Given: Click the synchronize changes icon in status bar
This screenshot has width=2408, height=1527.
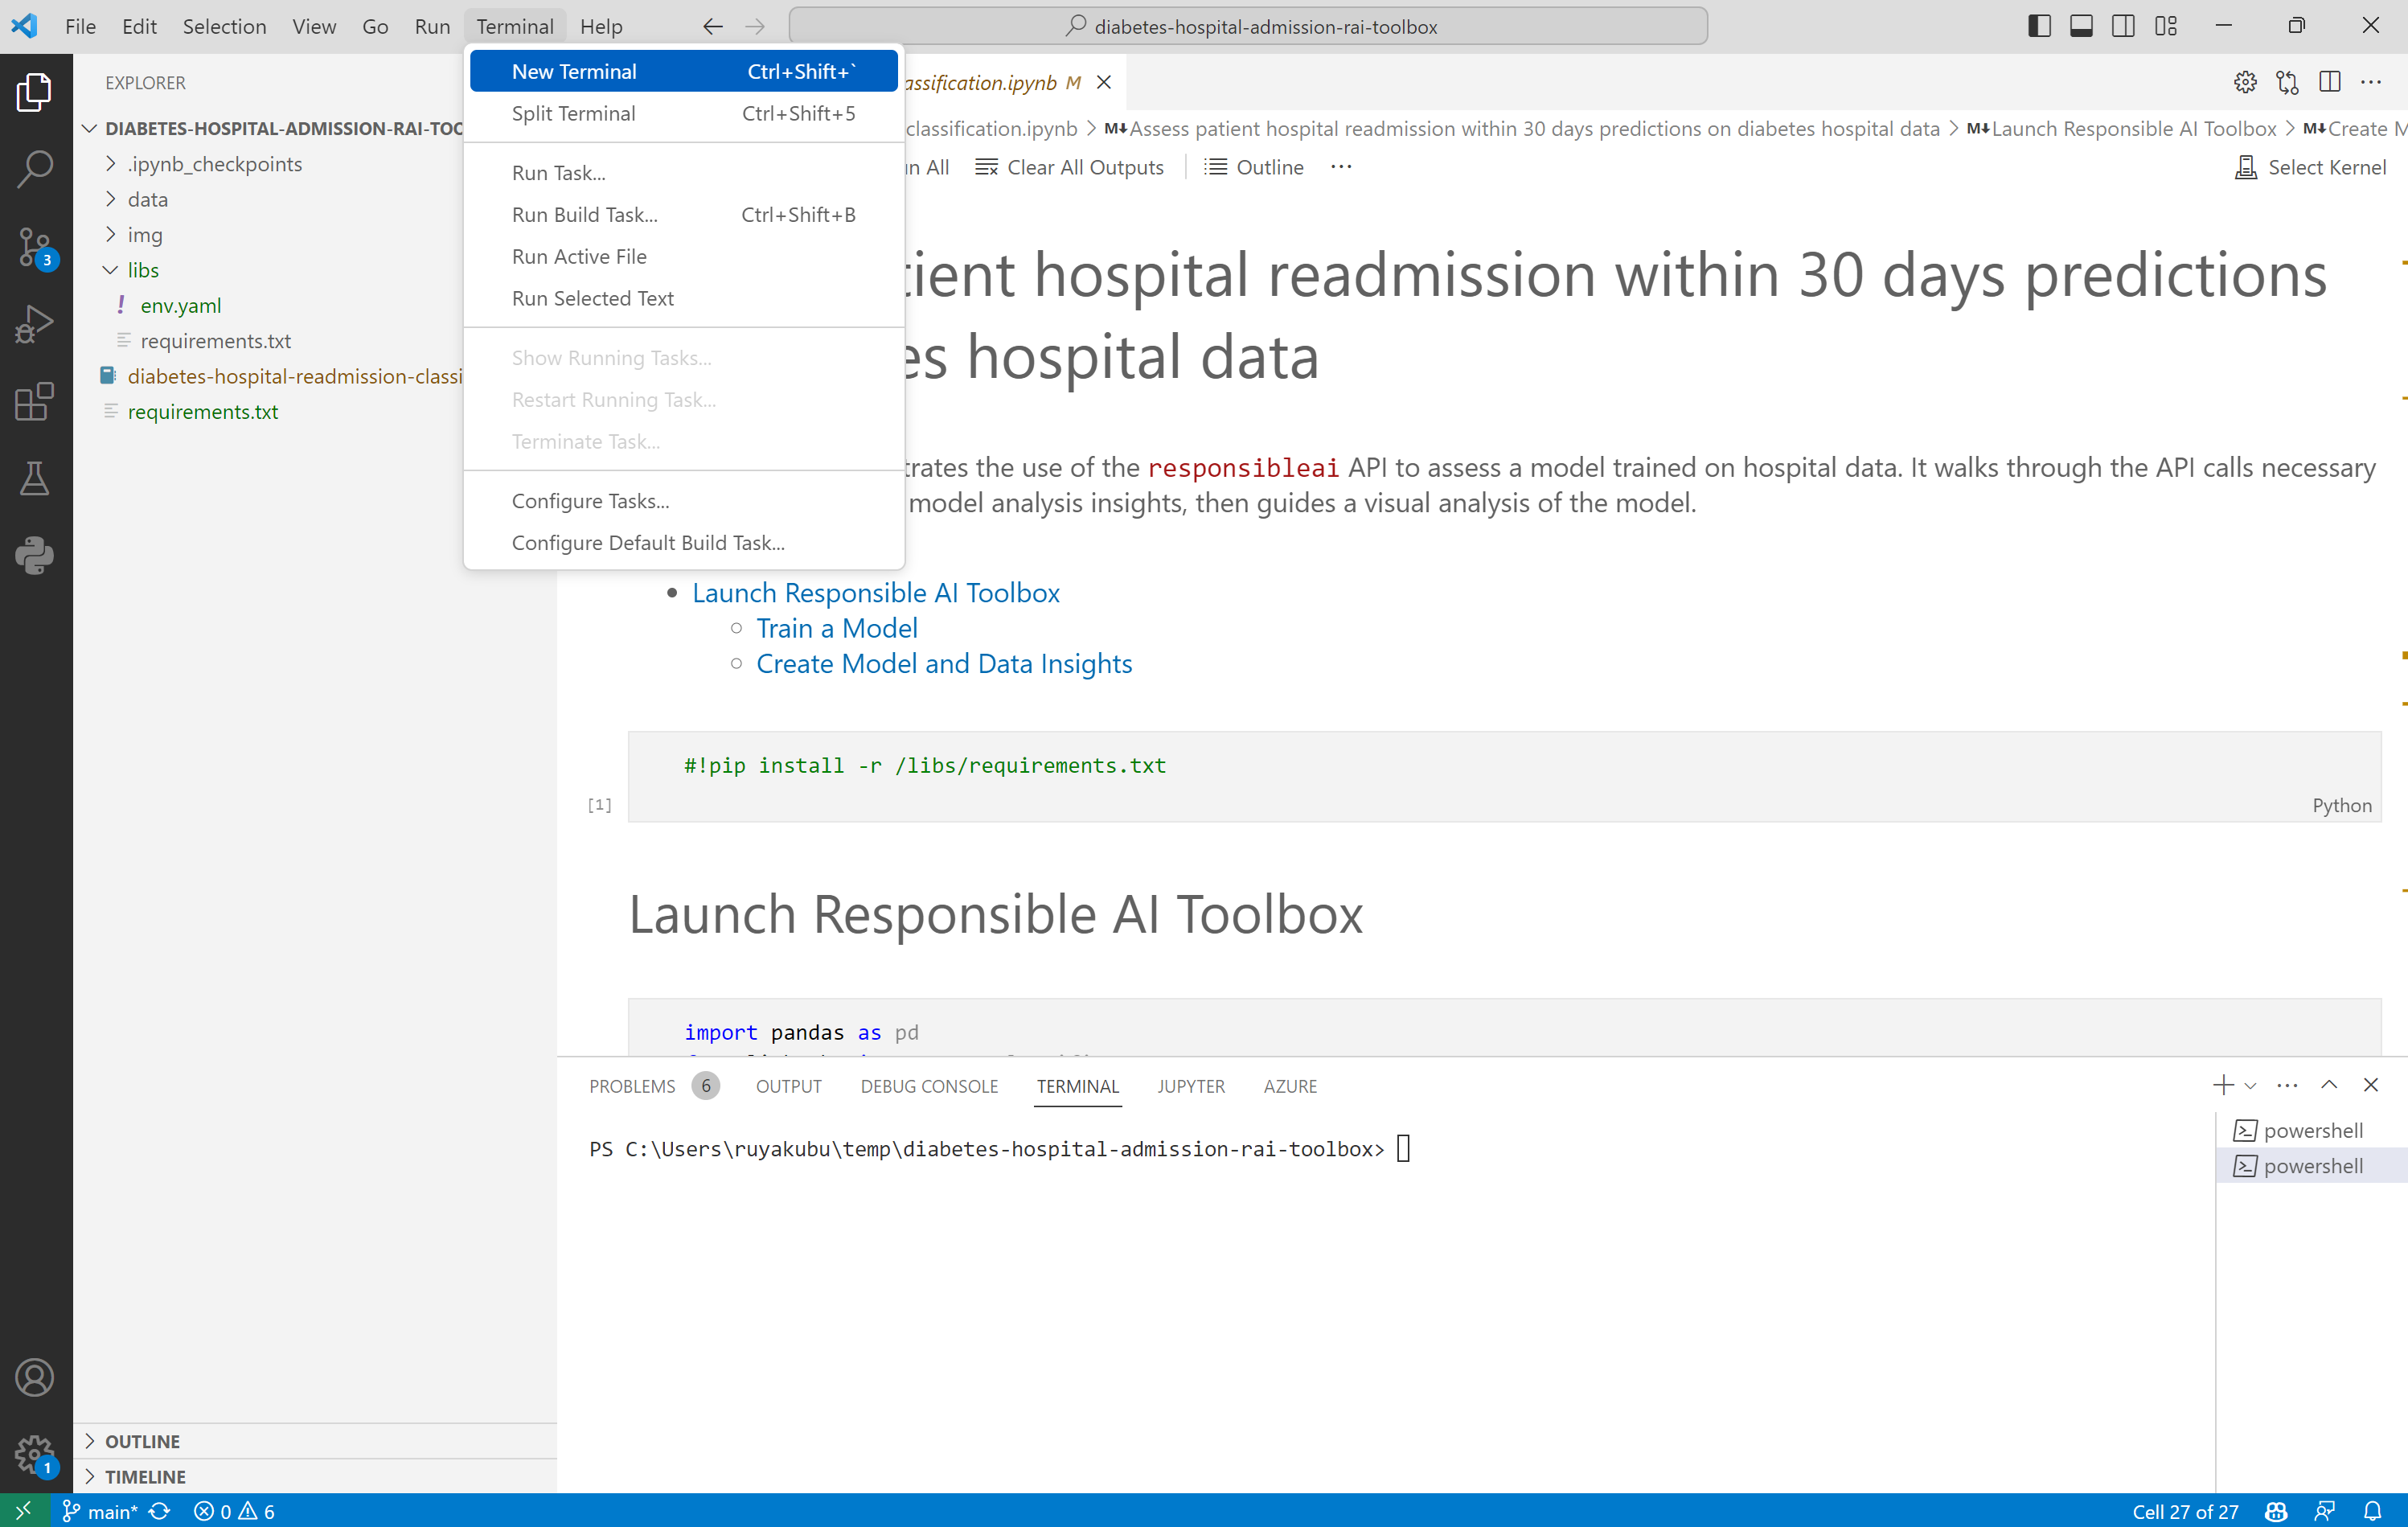Looking at the screenshot, I should (160, 1511).
